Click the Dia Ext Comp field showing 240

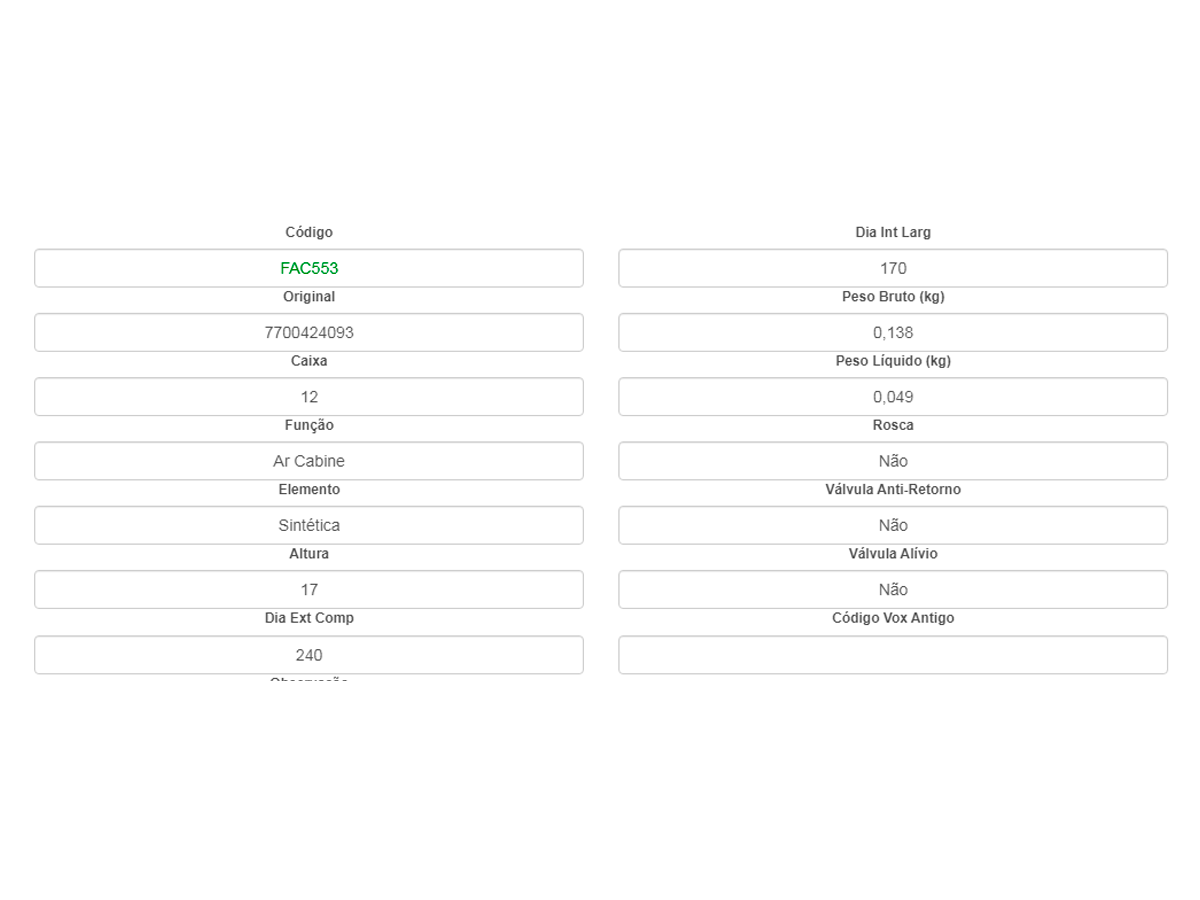pyautogui.click(x=309, y=655)
